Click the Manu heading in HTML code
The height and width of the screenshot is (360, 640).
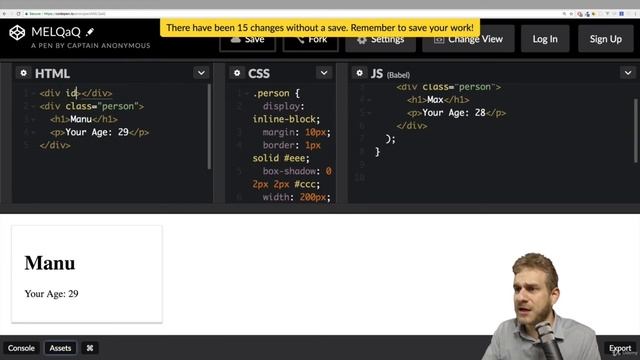click(81, 119)
